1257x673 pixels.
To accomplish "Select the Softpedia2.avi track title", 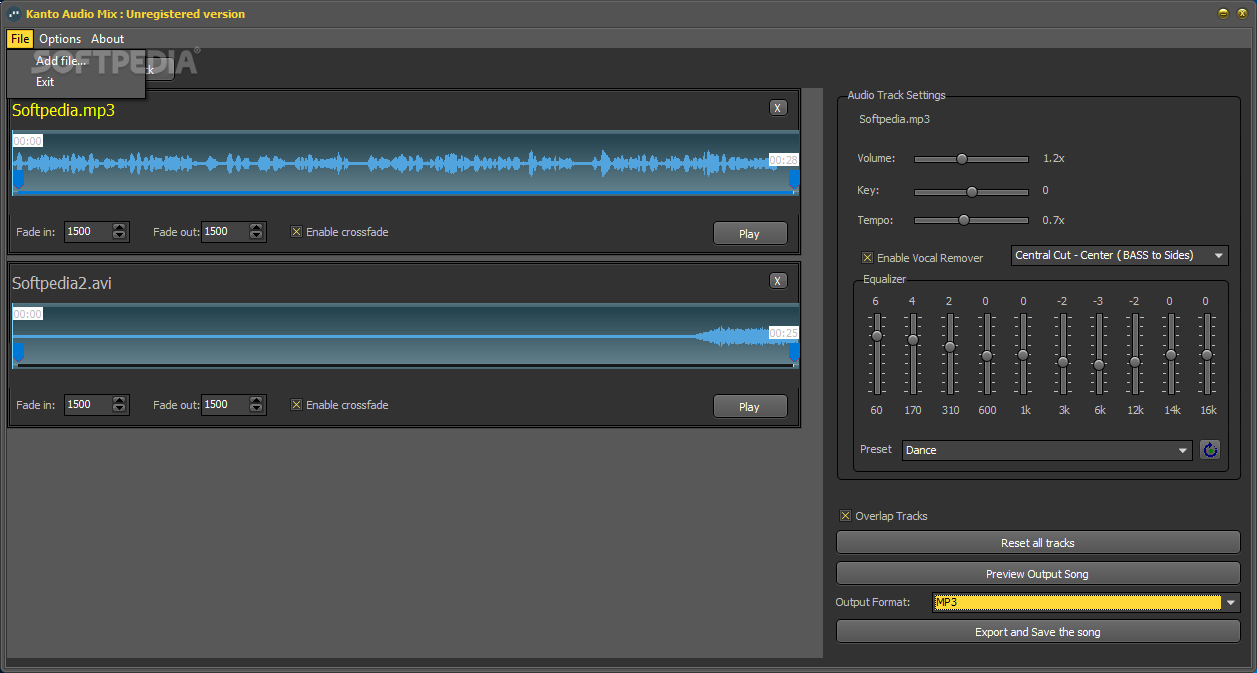I will (x=62, y=284).
